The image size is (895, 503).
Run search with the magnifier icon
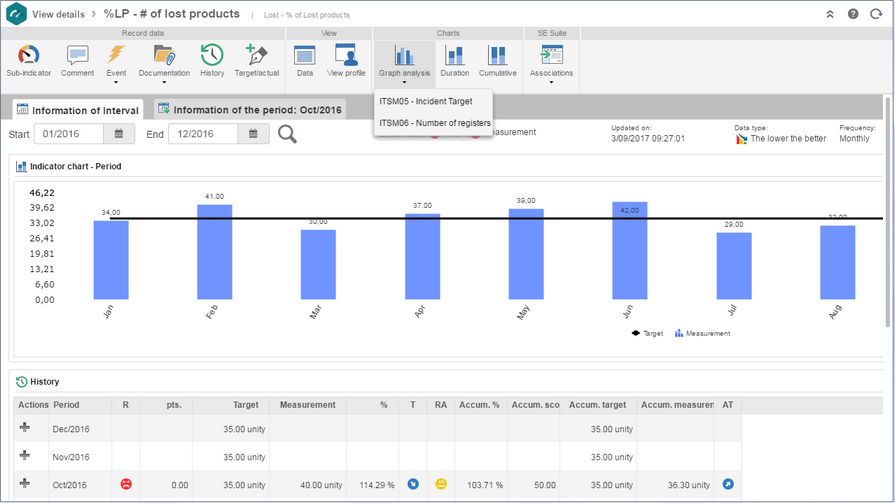[x=287, y=134]
